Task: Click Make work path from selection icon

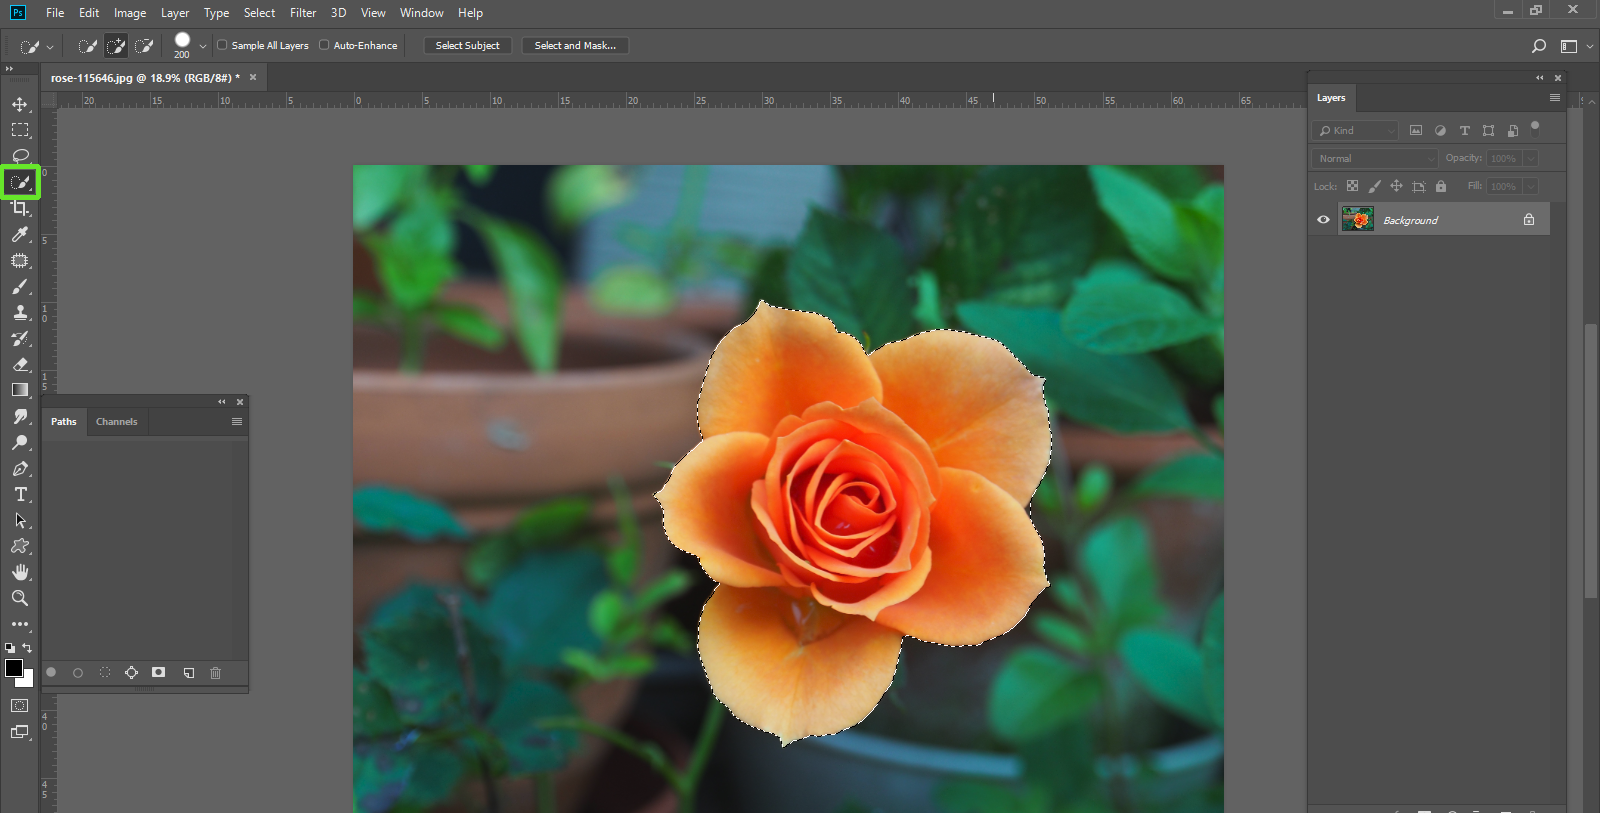Action: [x=131, y=673]
